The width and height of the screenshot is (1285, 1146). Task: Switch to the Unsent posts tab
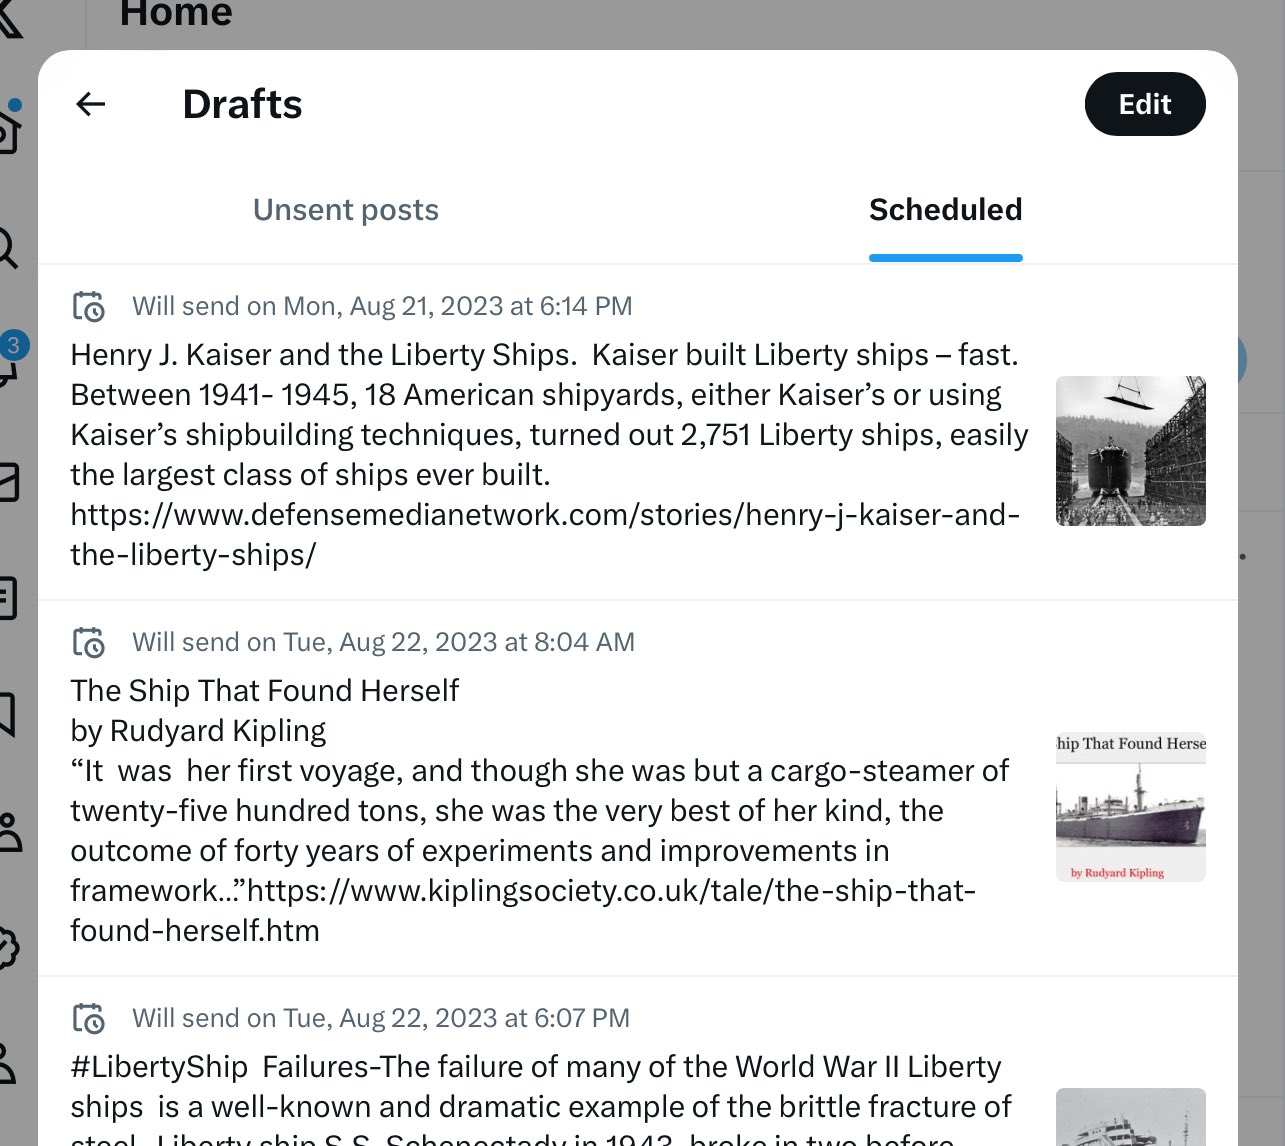click(346, 210)
